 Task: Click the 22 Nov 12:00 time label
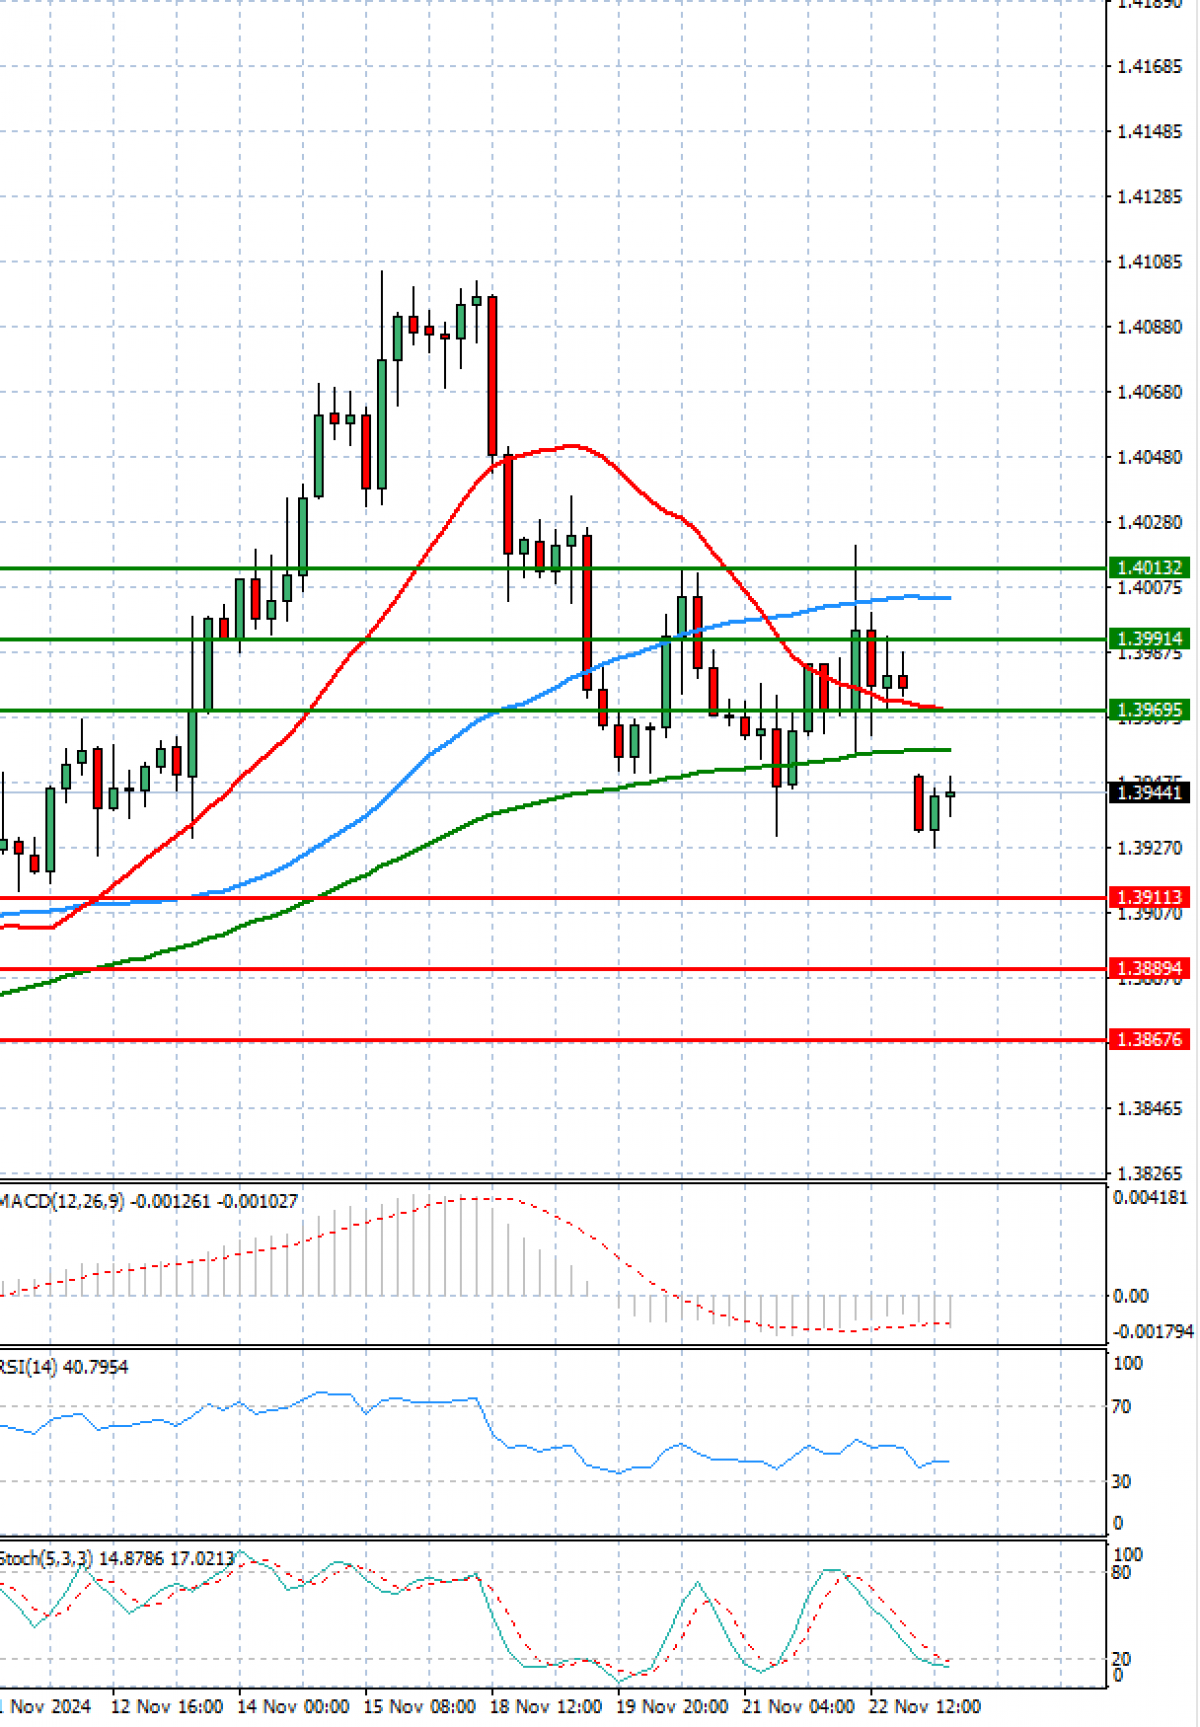point(924,1706)
